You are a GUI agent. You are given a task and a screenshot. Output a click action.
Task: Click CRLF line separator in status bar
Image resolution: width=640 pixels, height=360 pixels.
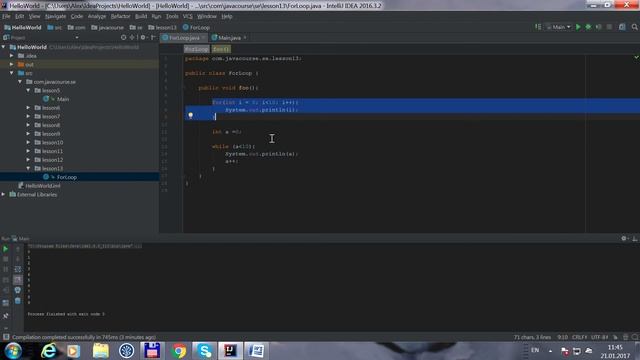[579, 337]
